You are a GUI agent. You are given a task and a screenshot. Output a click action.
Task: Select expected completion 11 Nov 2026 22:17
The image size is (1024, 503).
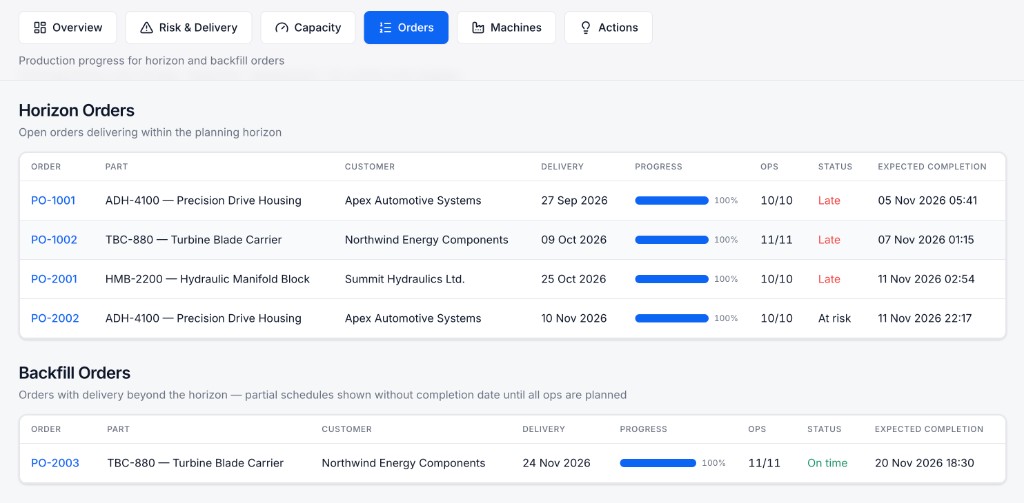point(925,318)
